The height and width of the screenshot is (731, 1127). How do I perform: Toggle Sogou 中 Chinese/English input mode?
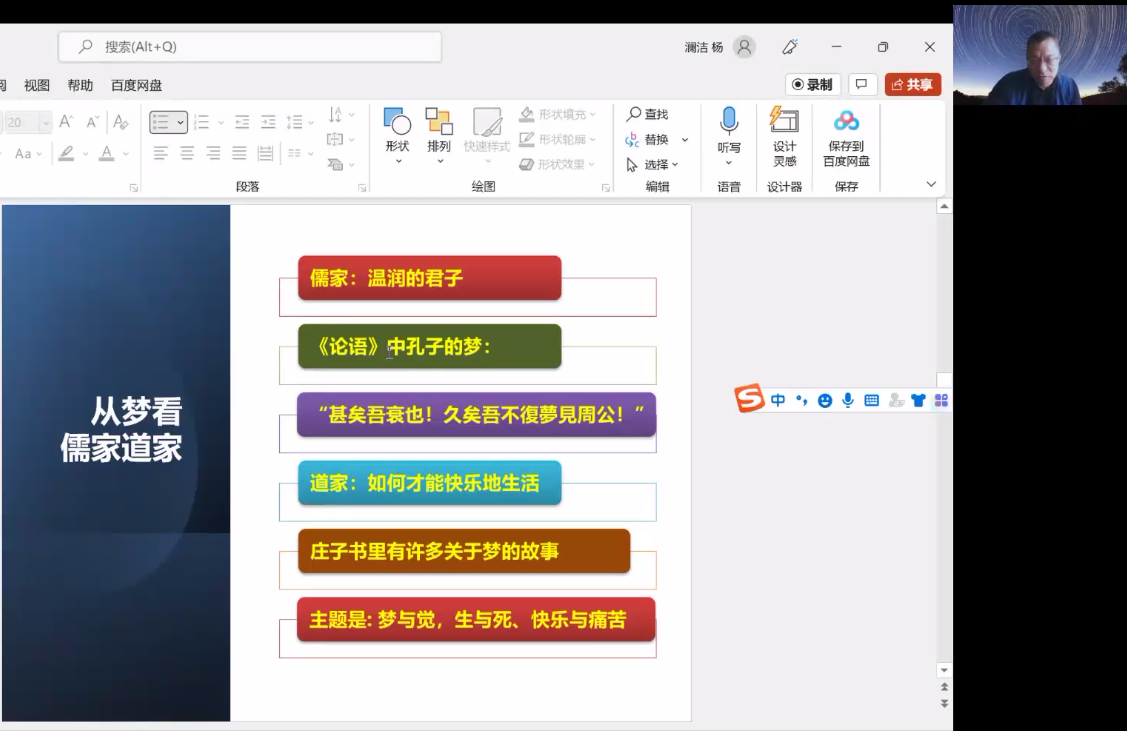778,400
